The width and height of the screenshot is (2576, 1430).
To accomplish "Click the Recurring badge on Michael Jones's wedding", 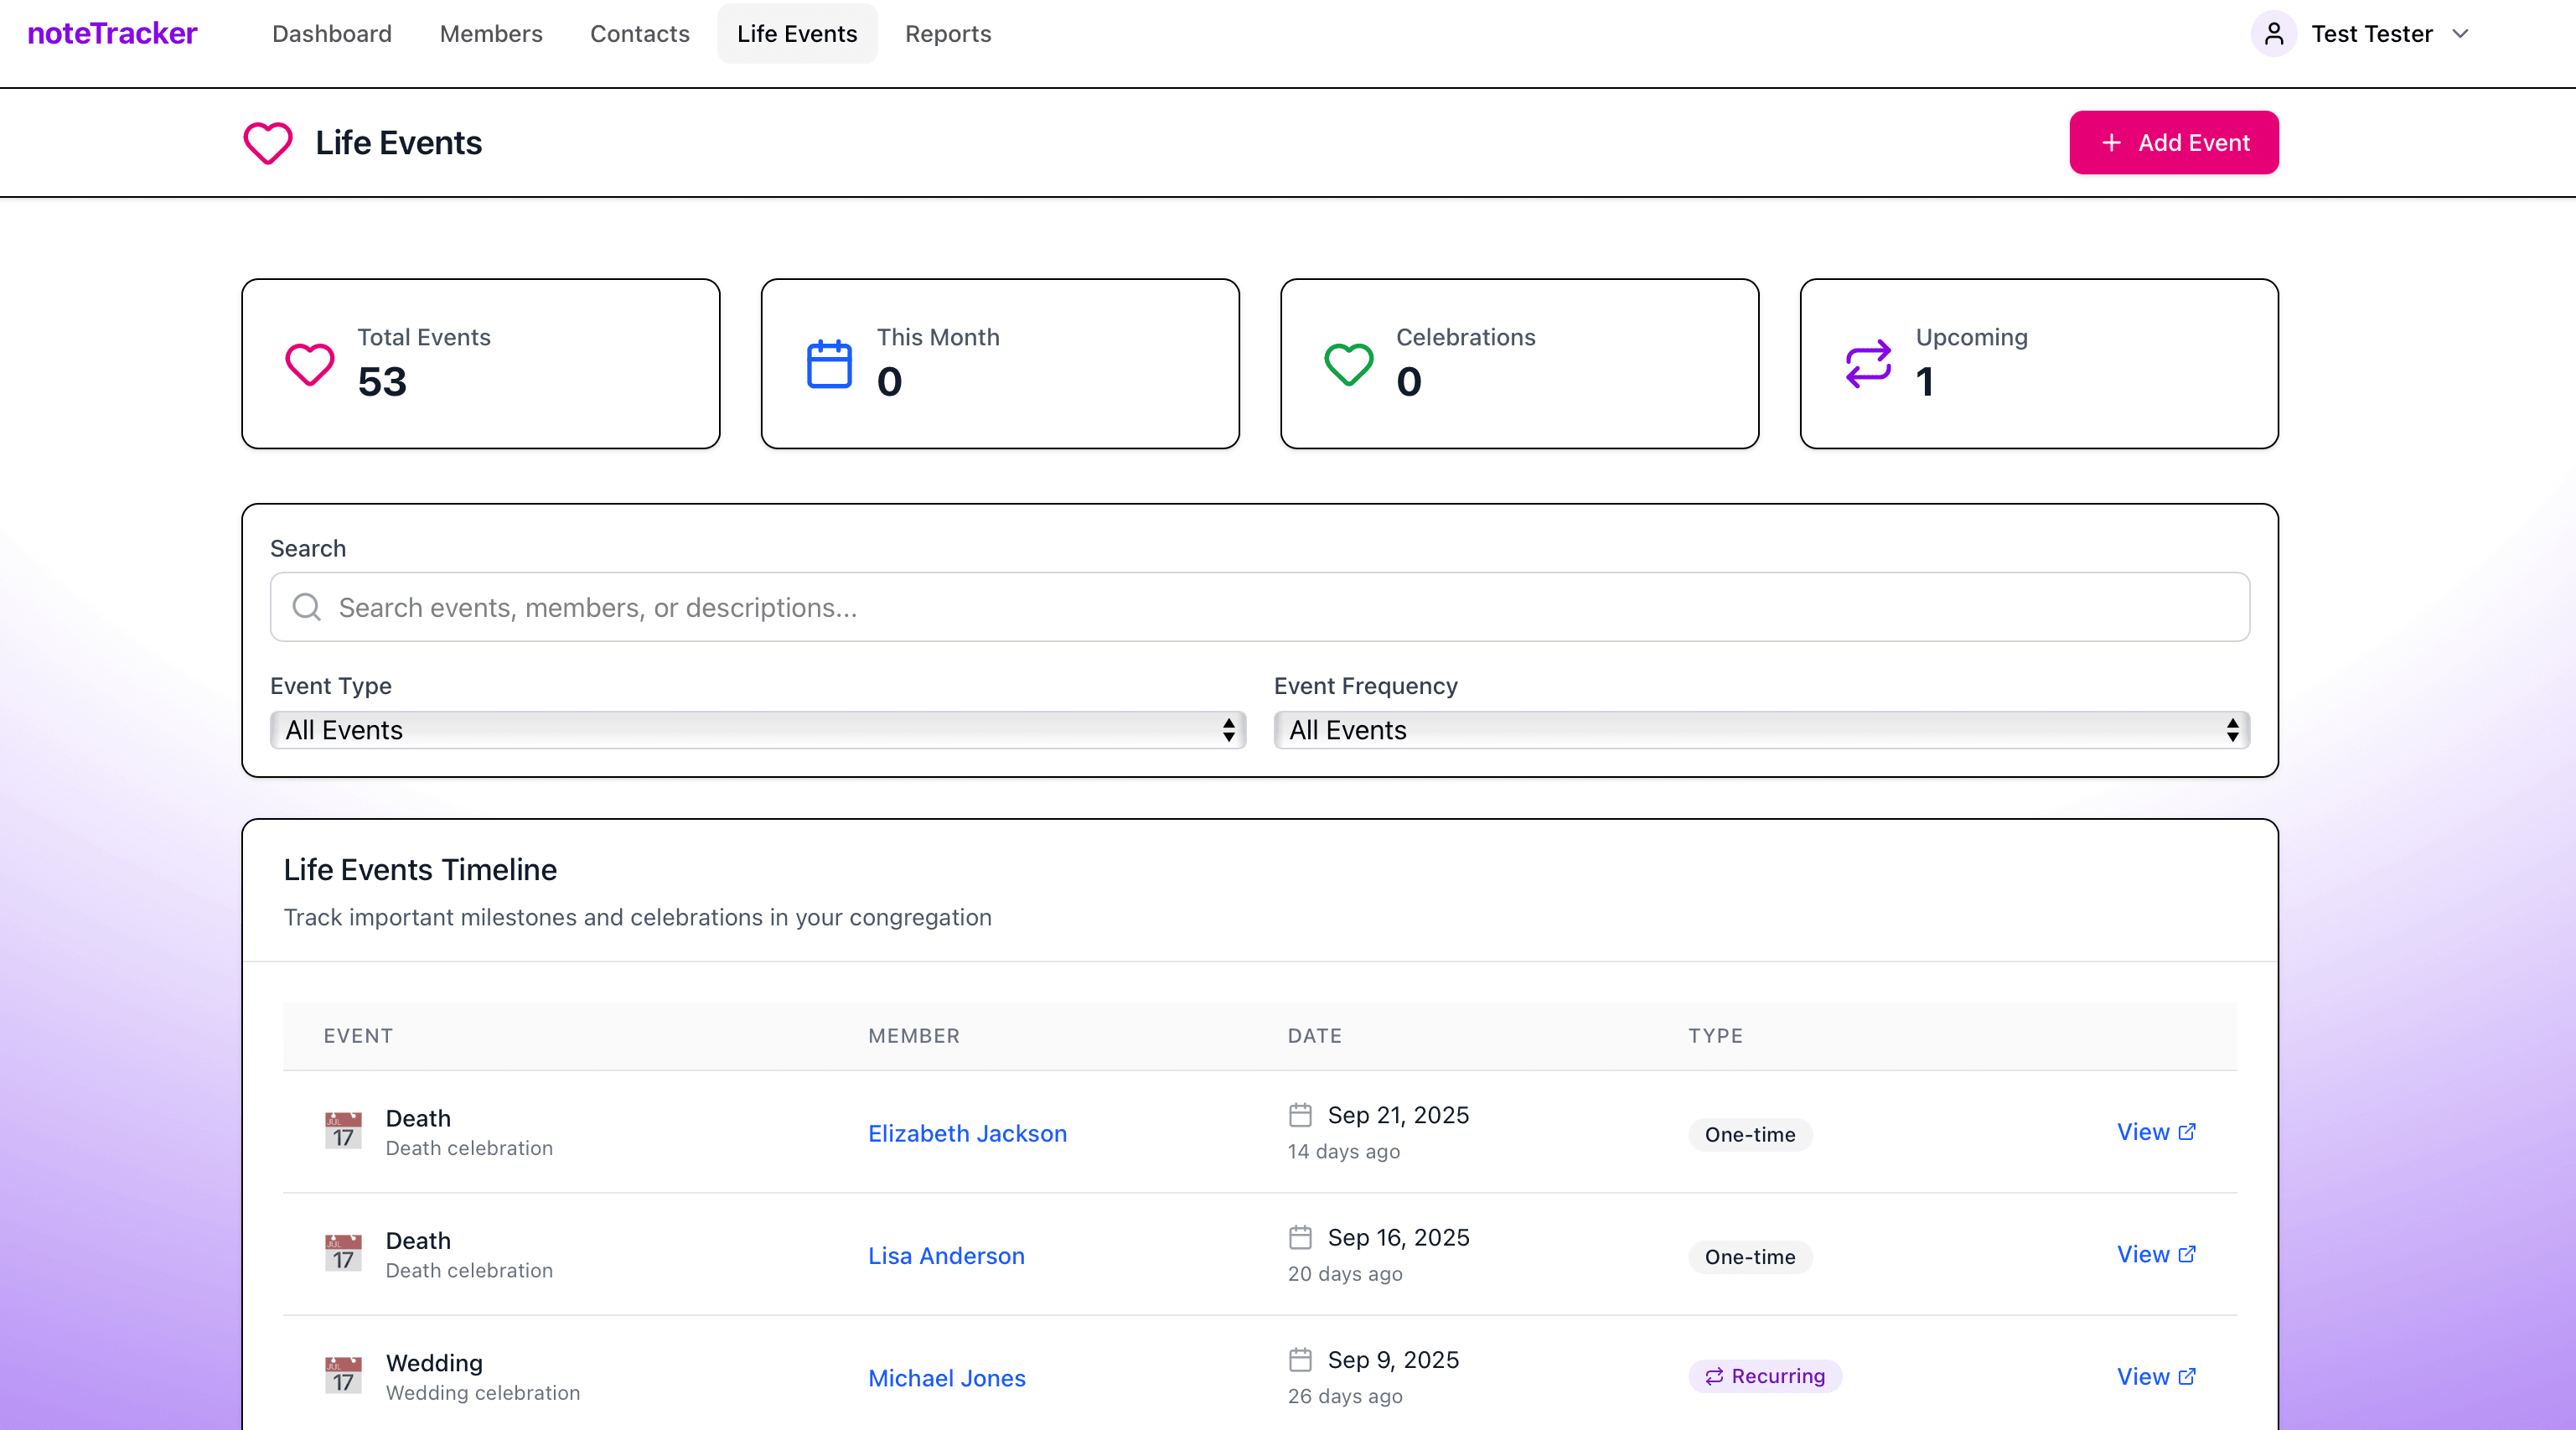I will tap(1765, 1376).
